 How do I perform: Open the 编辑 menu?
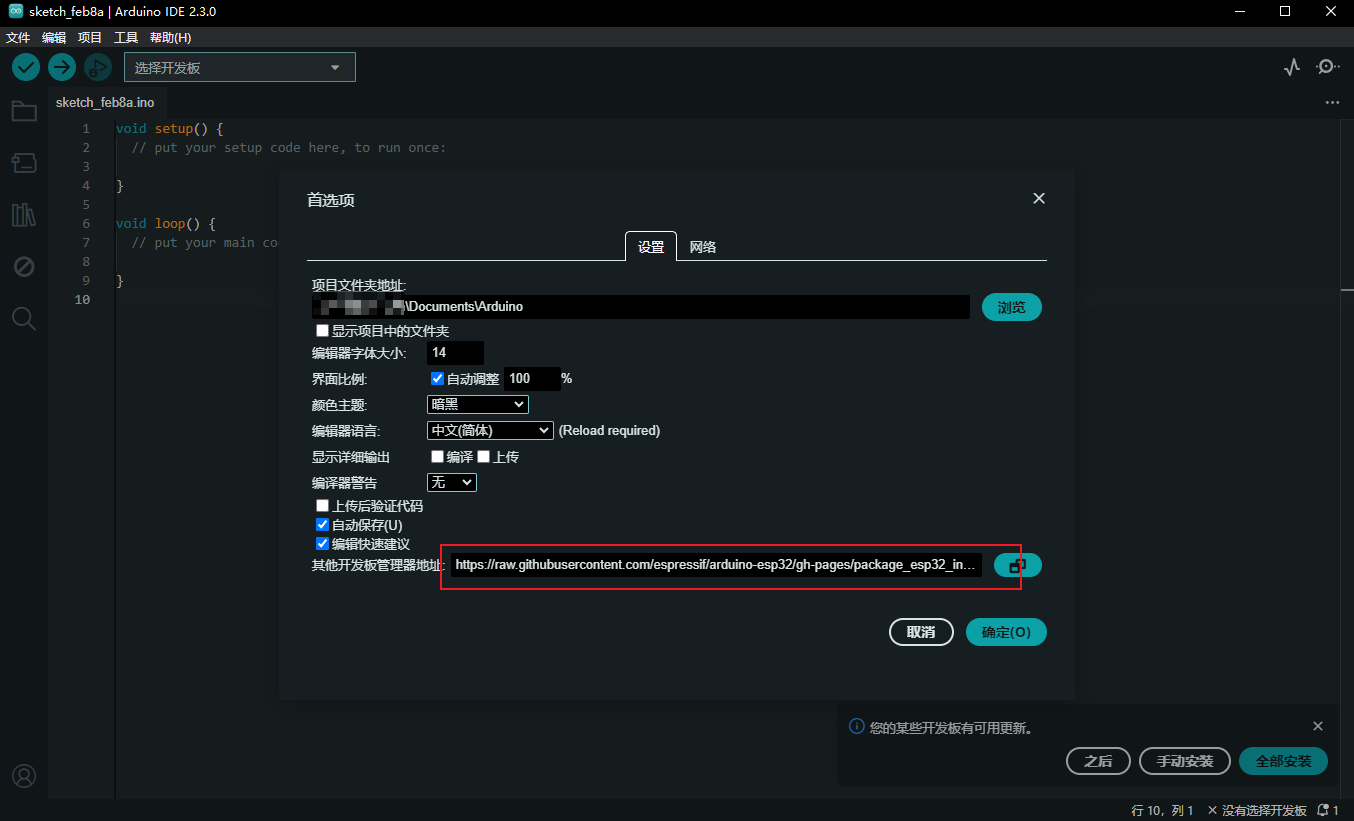54,37
